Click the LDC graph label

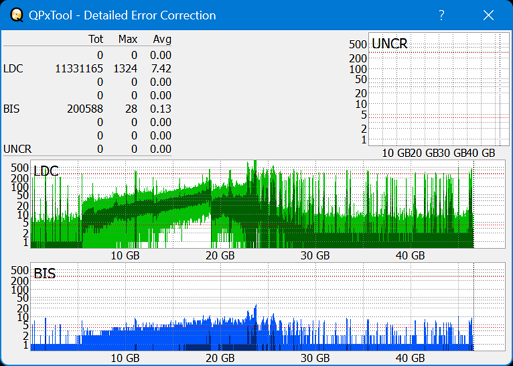[46, 171]
